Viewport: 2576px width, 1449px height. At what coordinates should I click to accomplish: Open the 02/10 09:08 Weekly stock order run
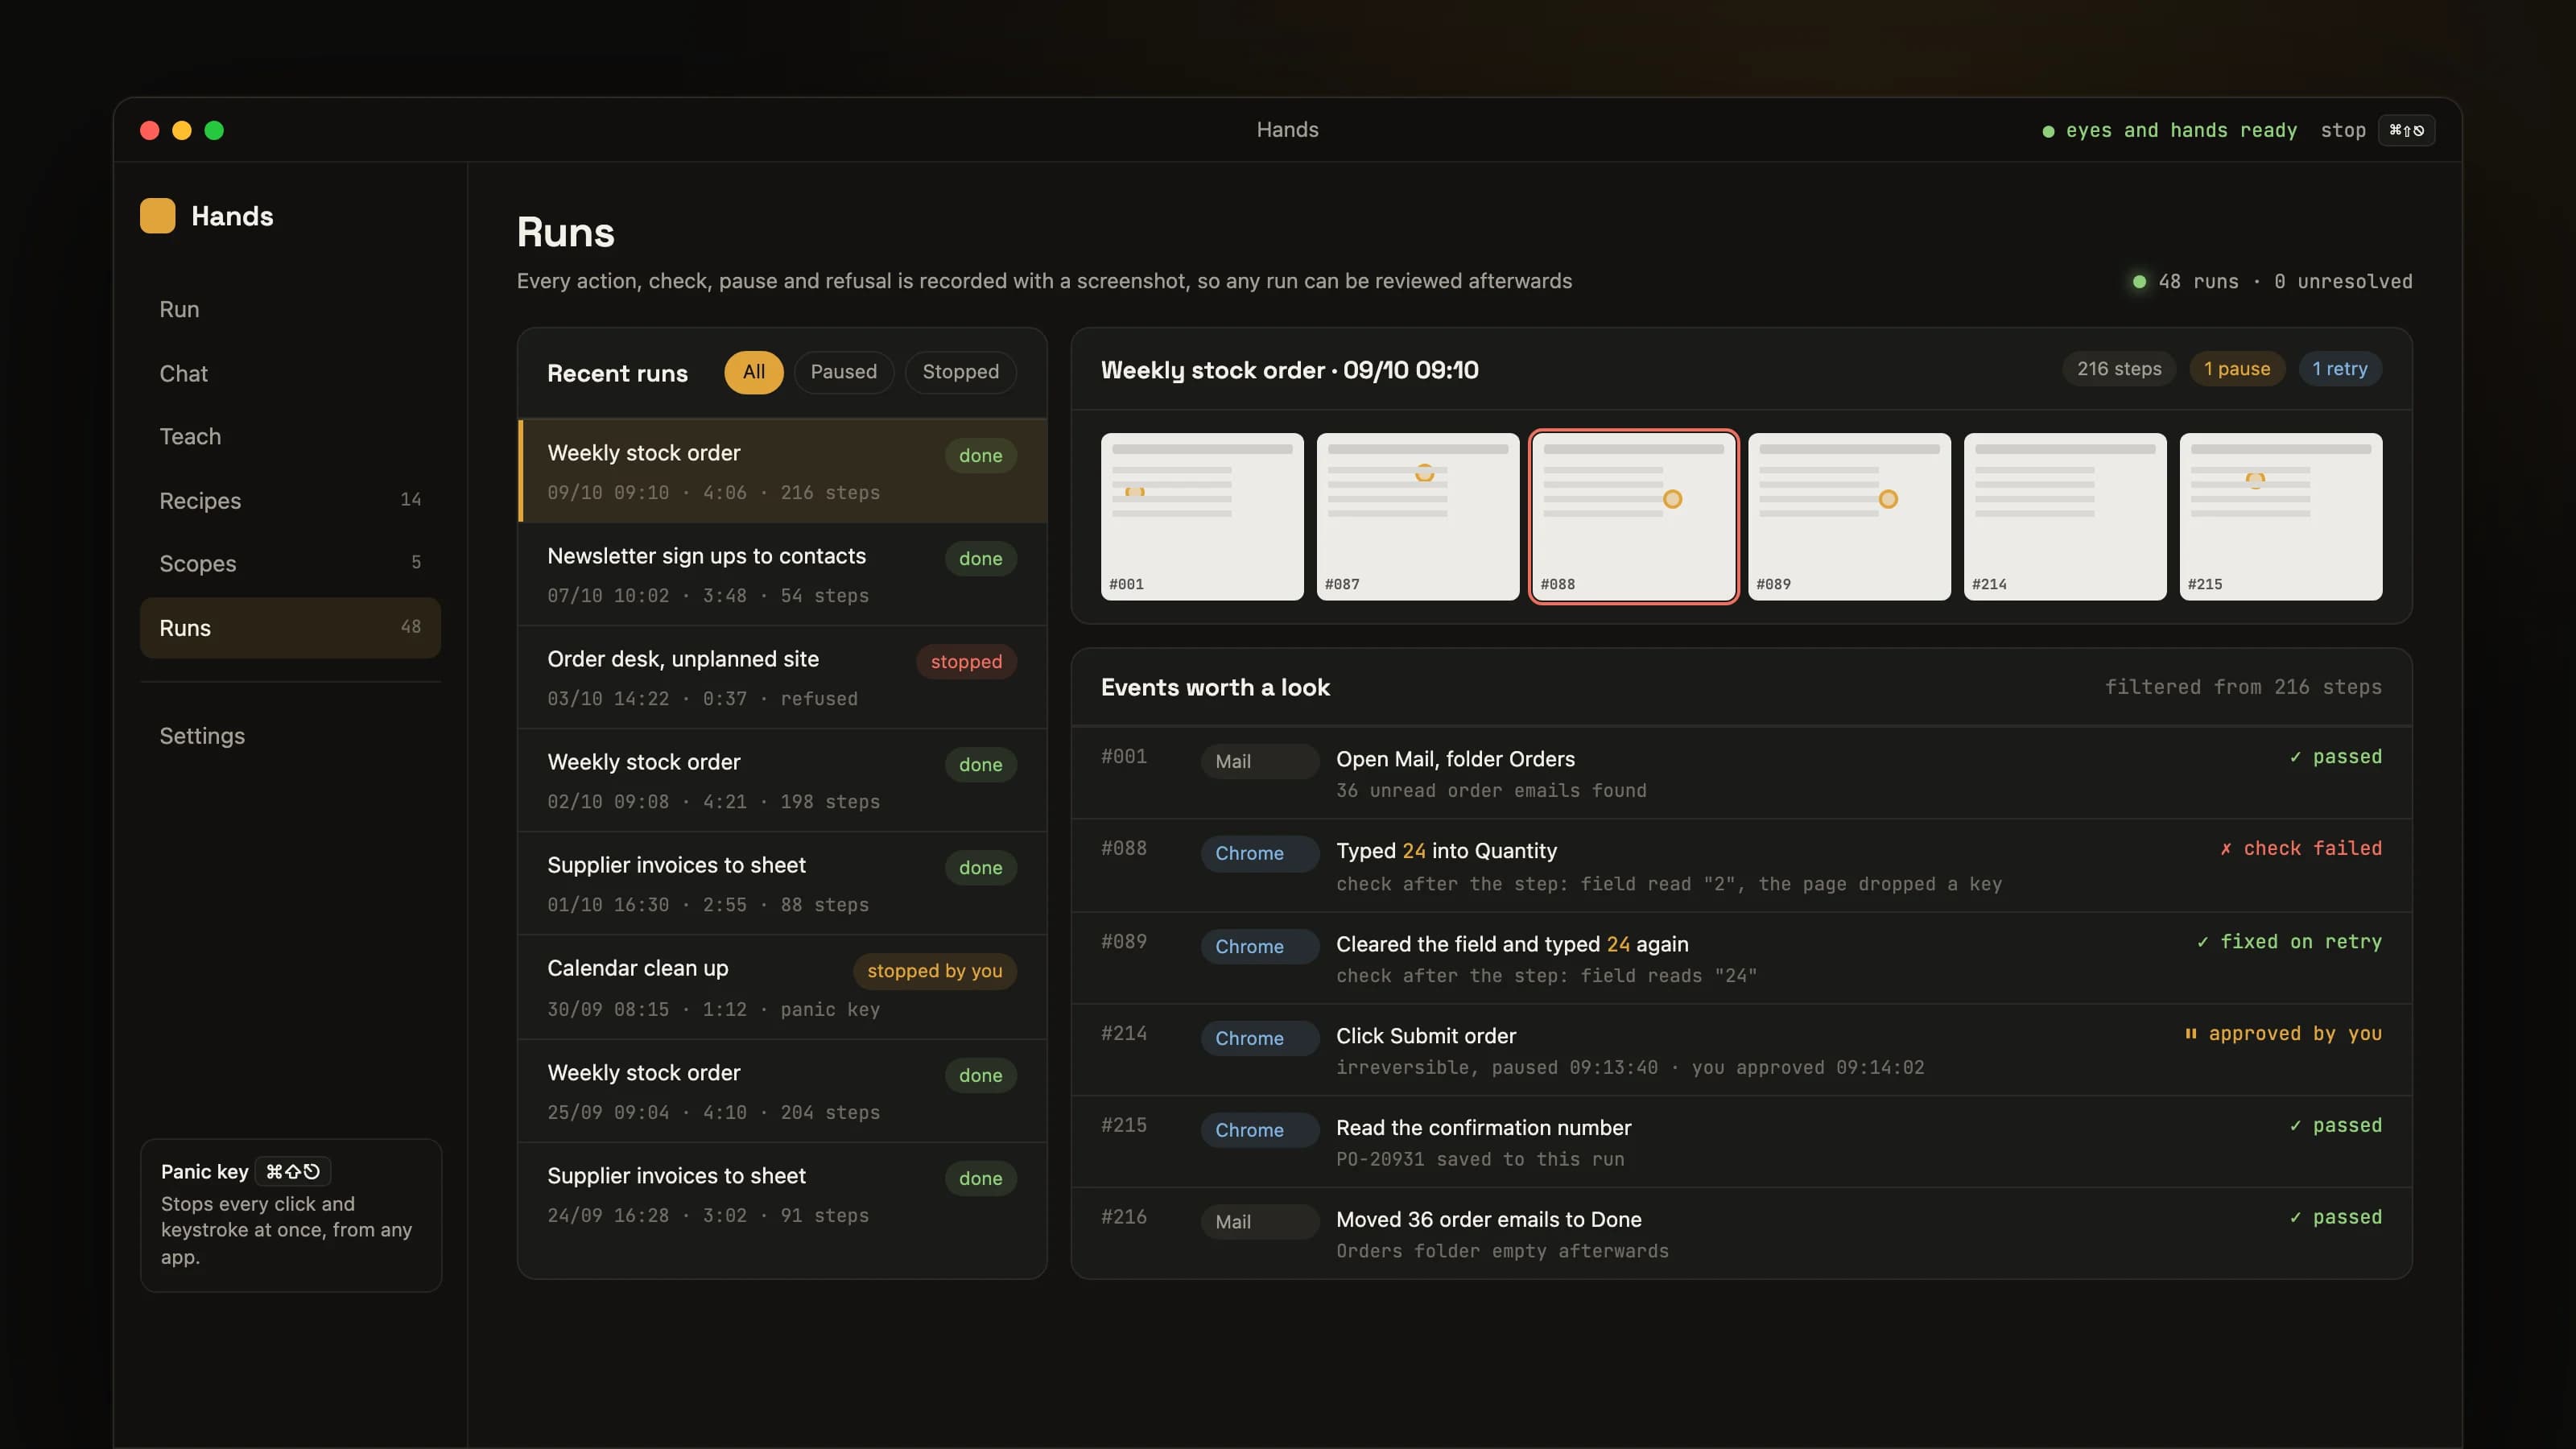[782, 780]
